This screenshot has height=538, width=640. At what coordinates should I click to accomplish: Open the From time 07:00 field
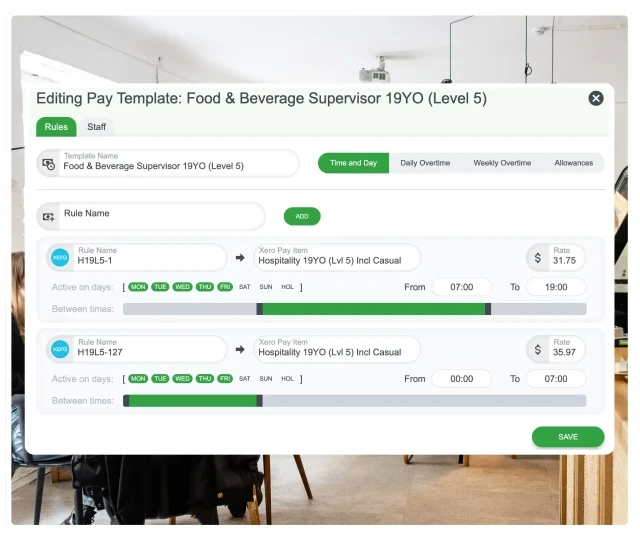point(461,287)
